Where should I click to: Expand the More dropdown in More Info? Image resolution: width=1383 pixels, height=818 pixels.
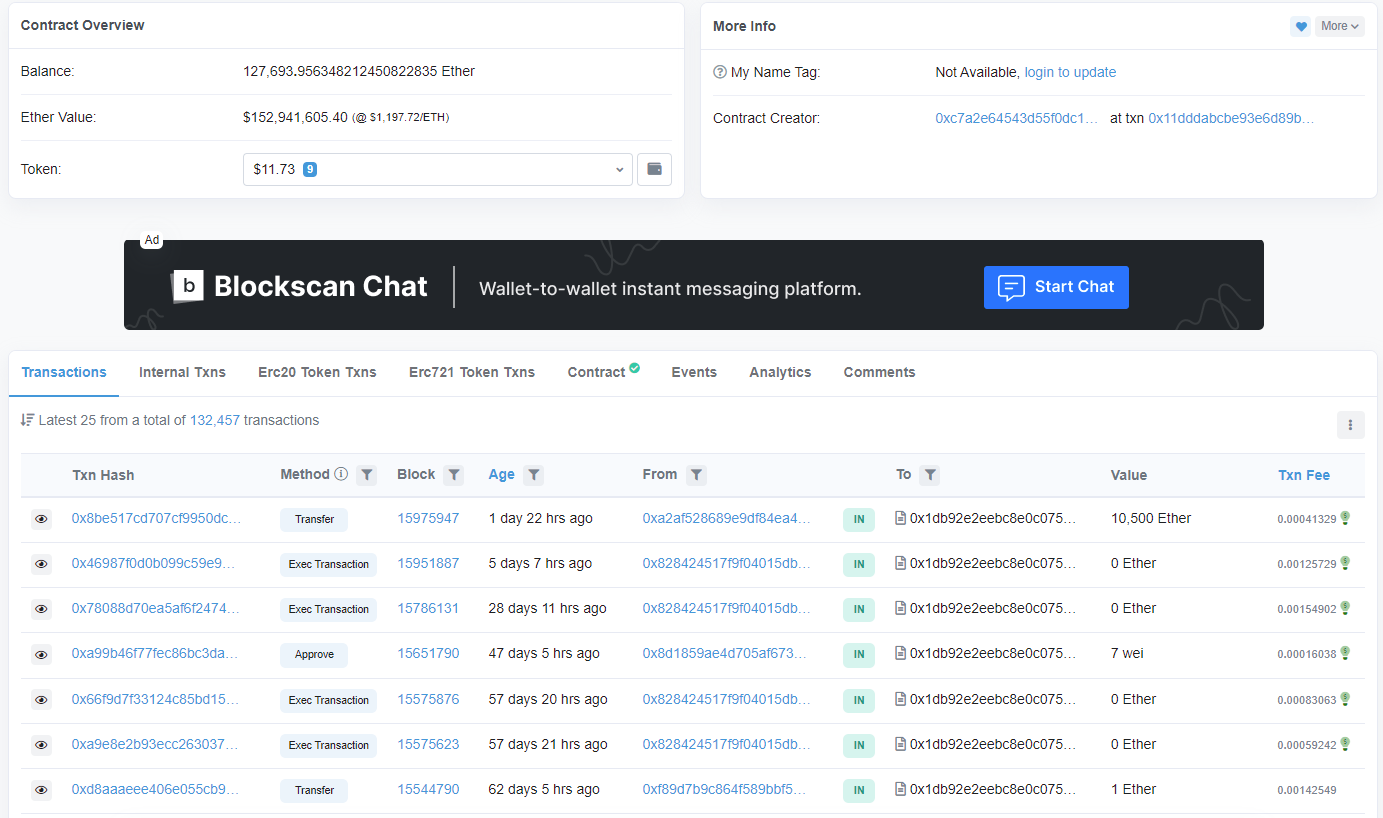1339,27
